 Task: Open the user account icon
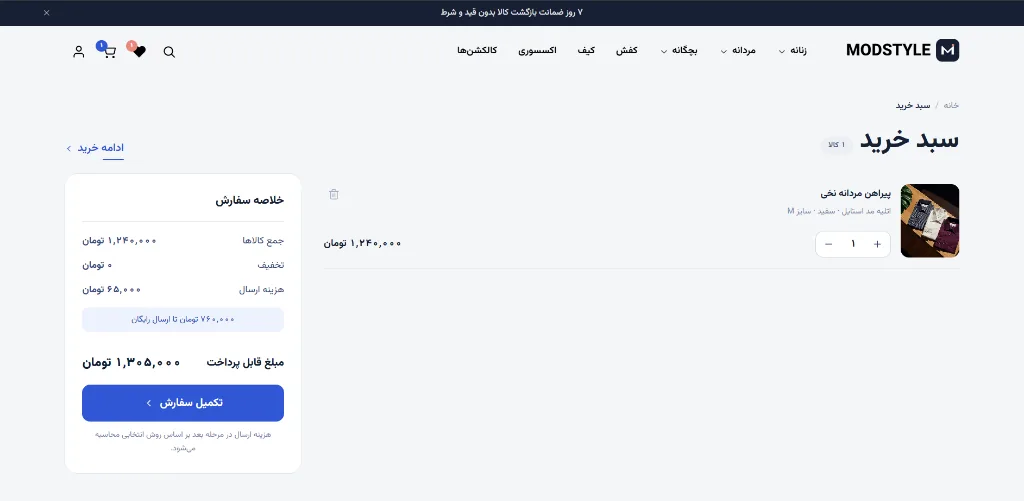pyautogui.click(x=79, y=52)
